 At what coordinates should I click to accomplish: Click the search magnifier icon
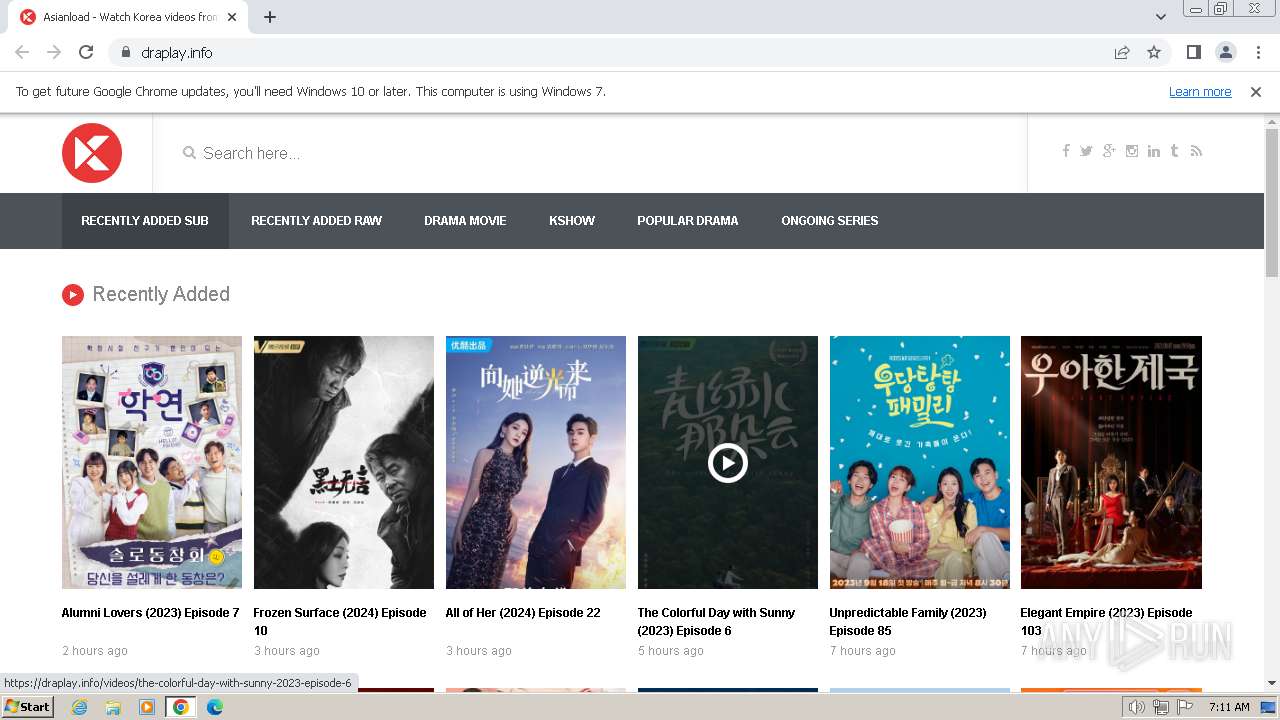click(189, 153)
